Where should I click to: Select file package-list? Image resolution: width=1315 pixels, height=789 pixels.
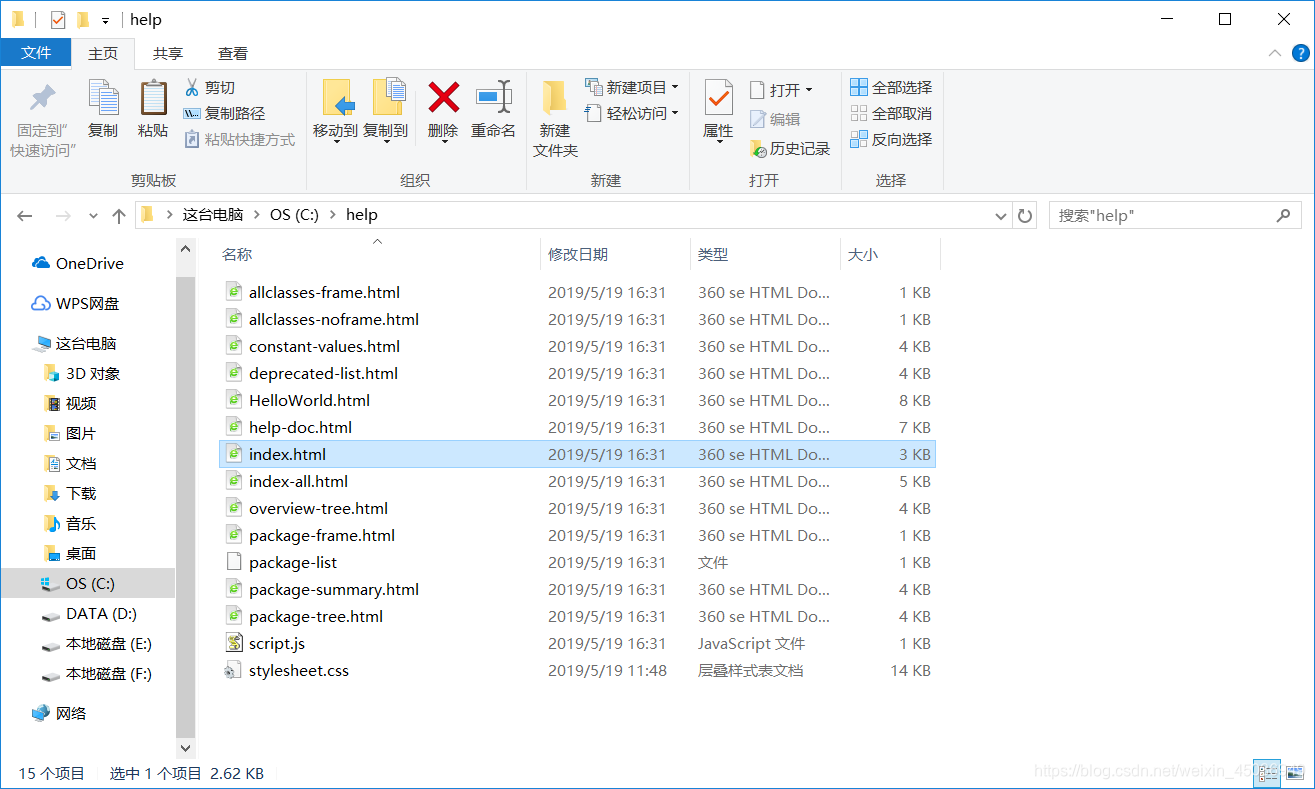pos(293,562)
